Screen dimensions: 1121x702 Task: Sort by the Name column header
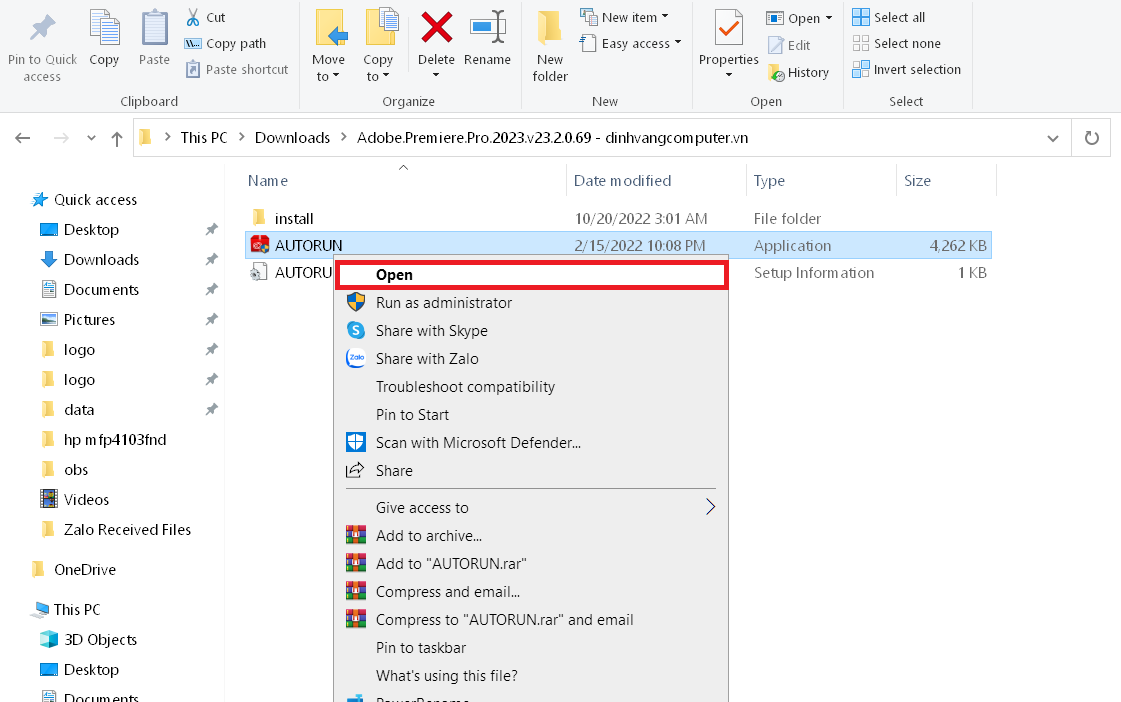tap(268, 181)
